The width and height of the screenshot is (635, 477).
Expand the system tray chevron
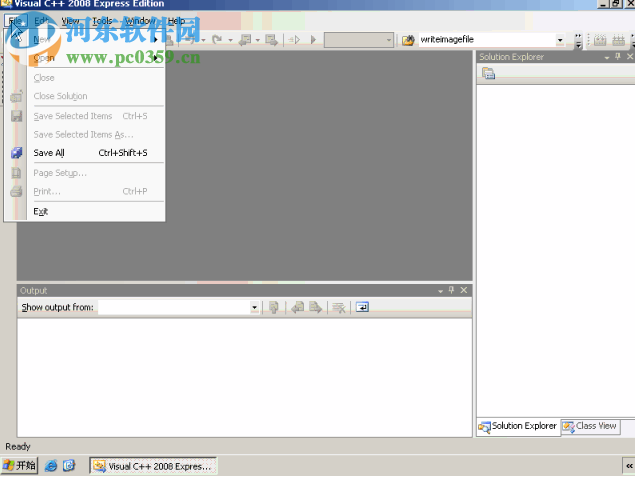click(x=629, y=466)
